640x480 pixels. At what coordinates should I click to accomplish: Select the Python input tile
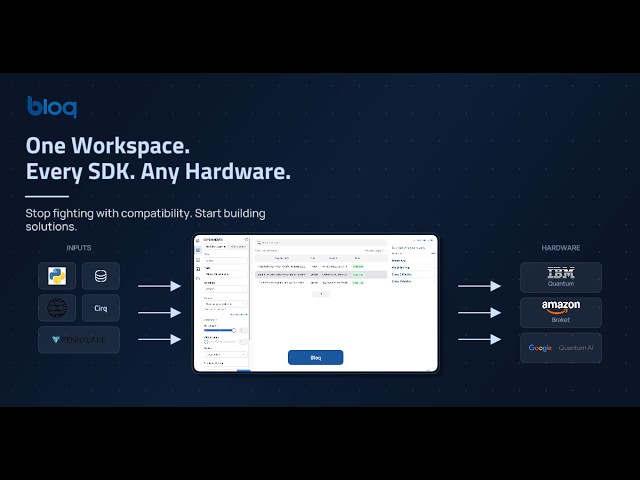[x=57, y=276]
